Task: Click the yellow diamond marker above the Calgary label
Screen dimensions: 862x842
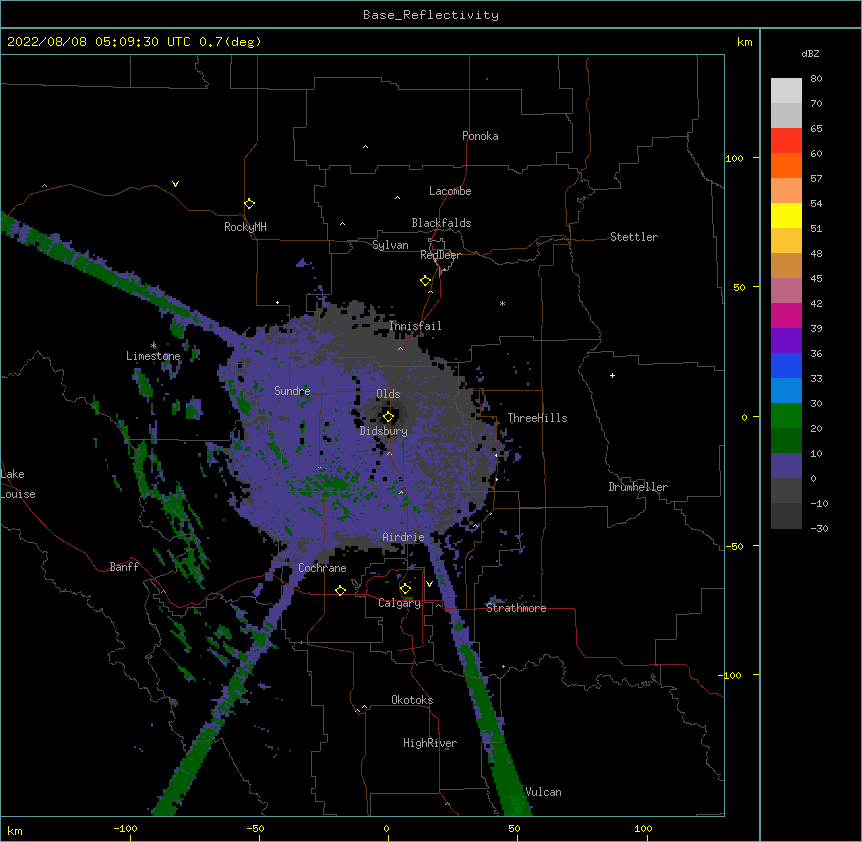Action: [x=405, y=589]
